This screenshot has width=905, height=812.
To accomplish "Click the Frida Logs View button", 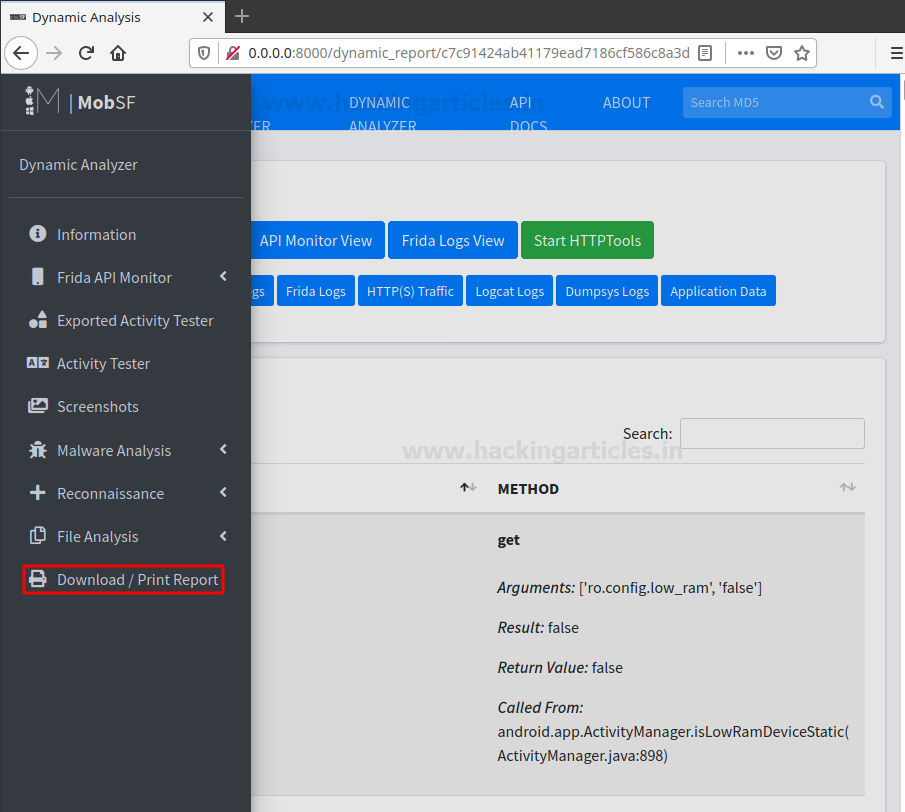I will click(x=453, y=240).
